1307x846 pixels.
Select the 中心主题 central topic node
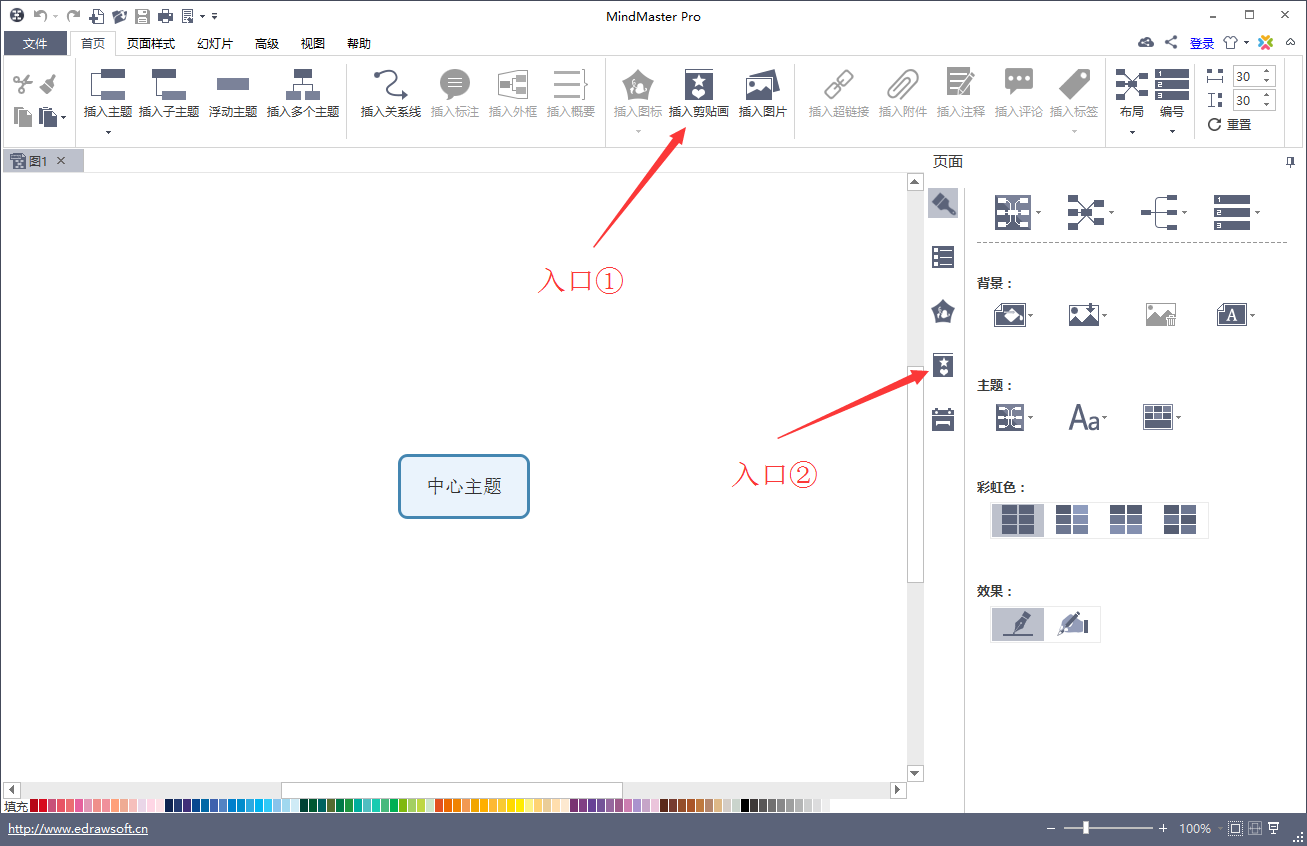pyautogui.click(x=464, y=486)
